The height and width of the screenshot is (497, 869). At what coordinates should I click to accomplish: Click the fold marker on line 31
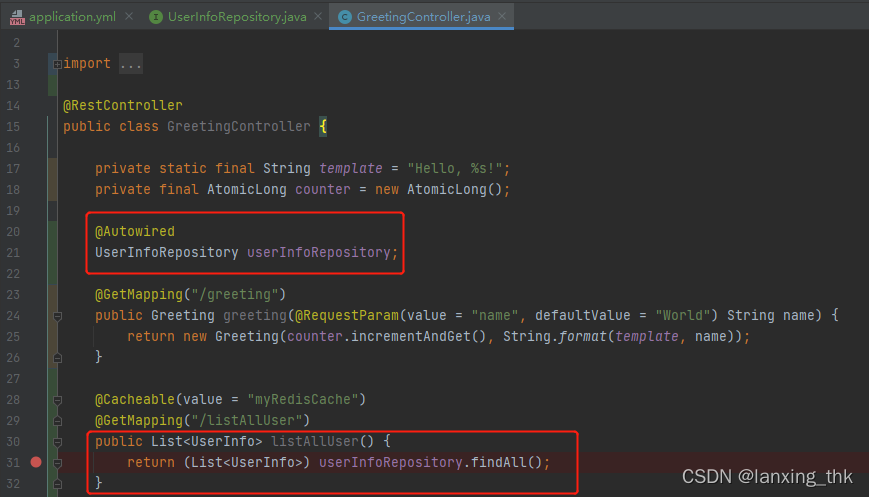pyautogui.click(x=57, y=463)
